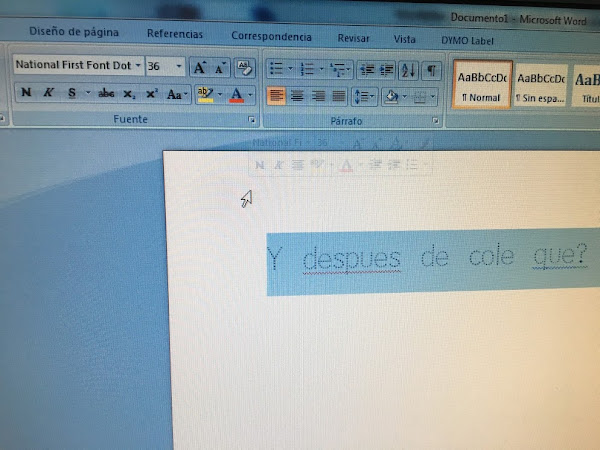
Task: Toggle bold (N) in floating mini toolbar
Action: tap(259, 165)
